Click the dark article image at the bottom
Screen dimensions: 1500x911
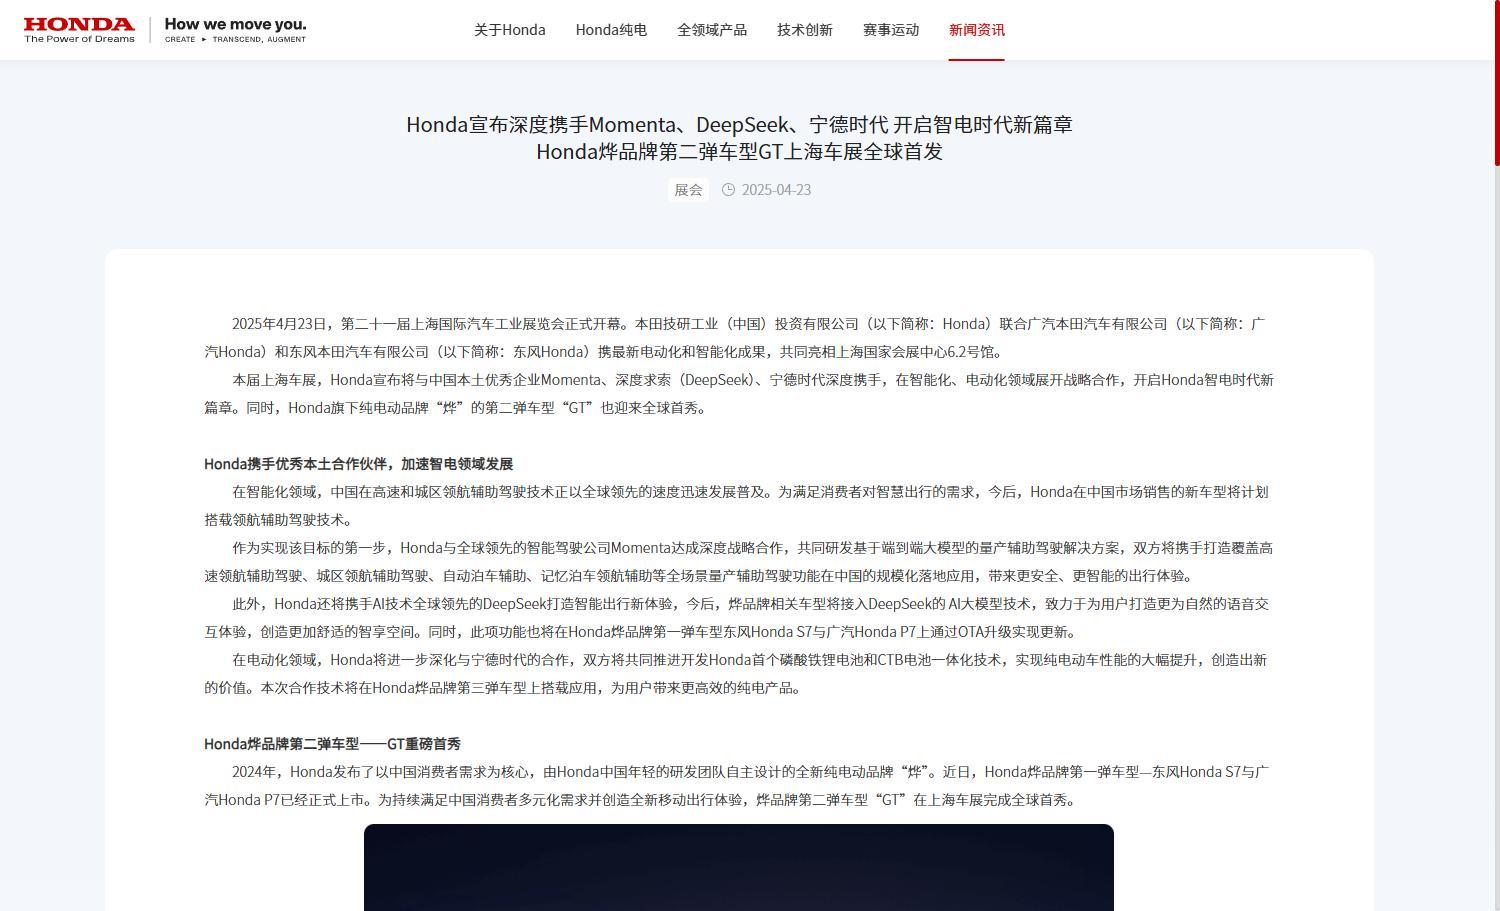tap(739, 867)
